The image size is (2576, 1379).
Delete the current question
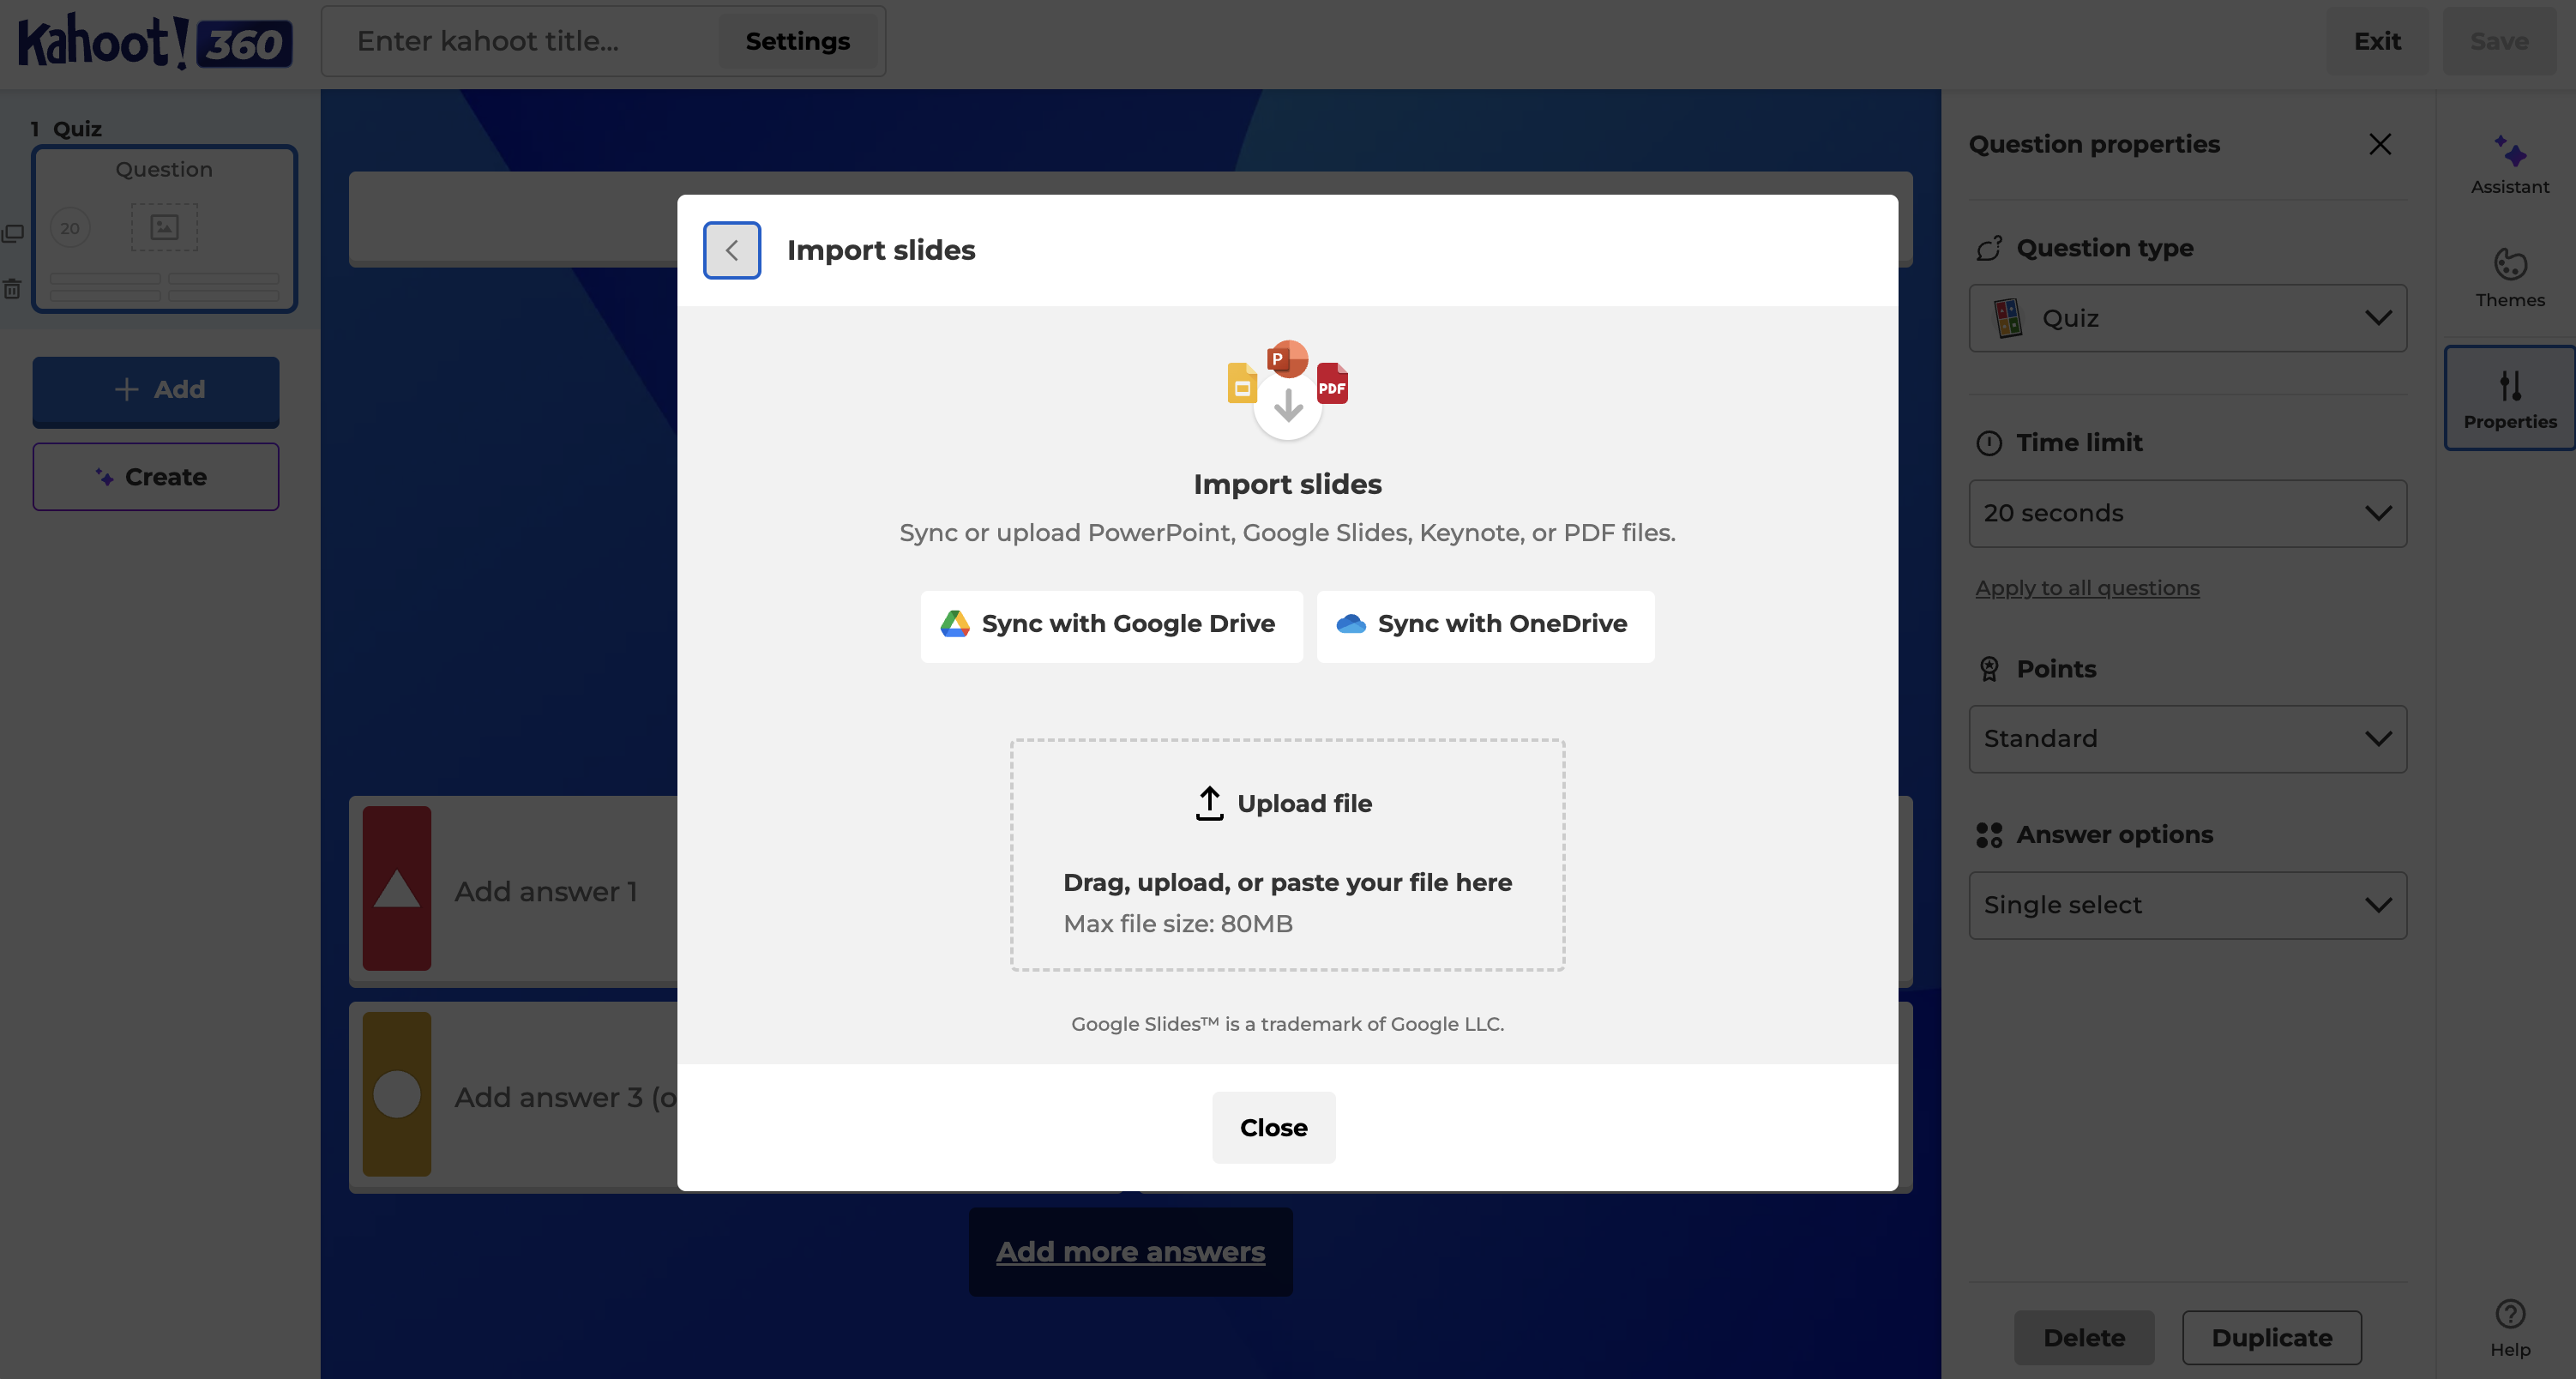coord(2084,1337)
